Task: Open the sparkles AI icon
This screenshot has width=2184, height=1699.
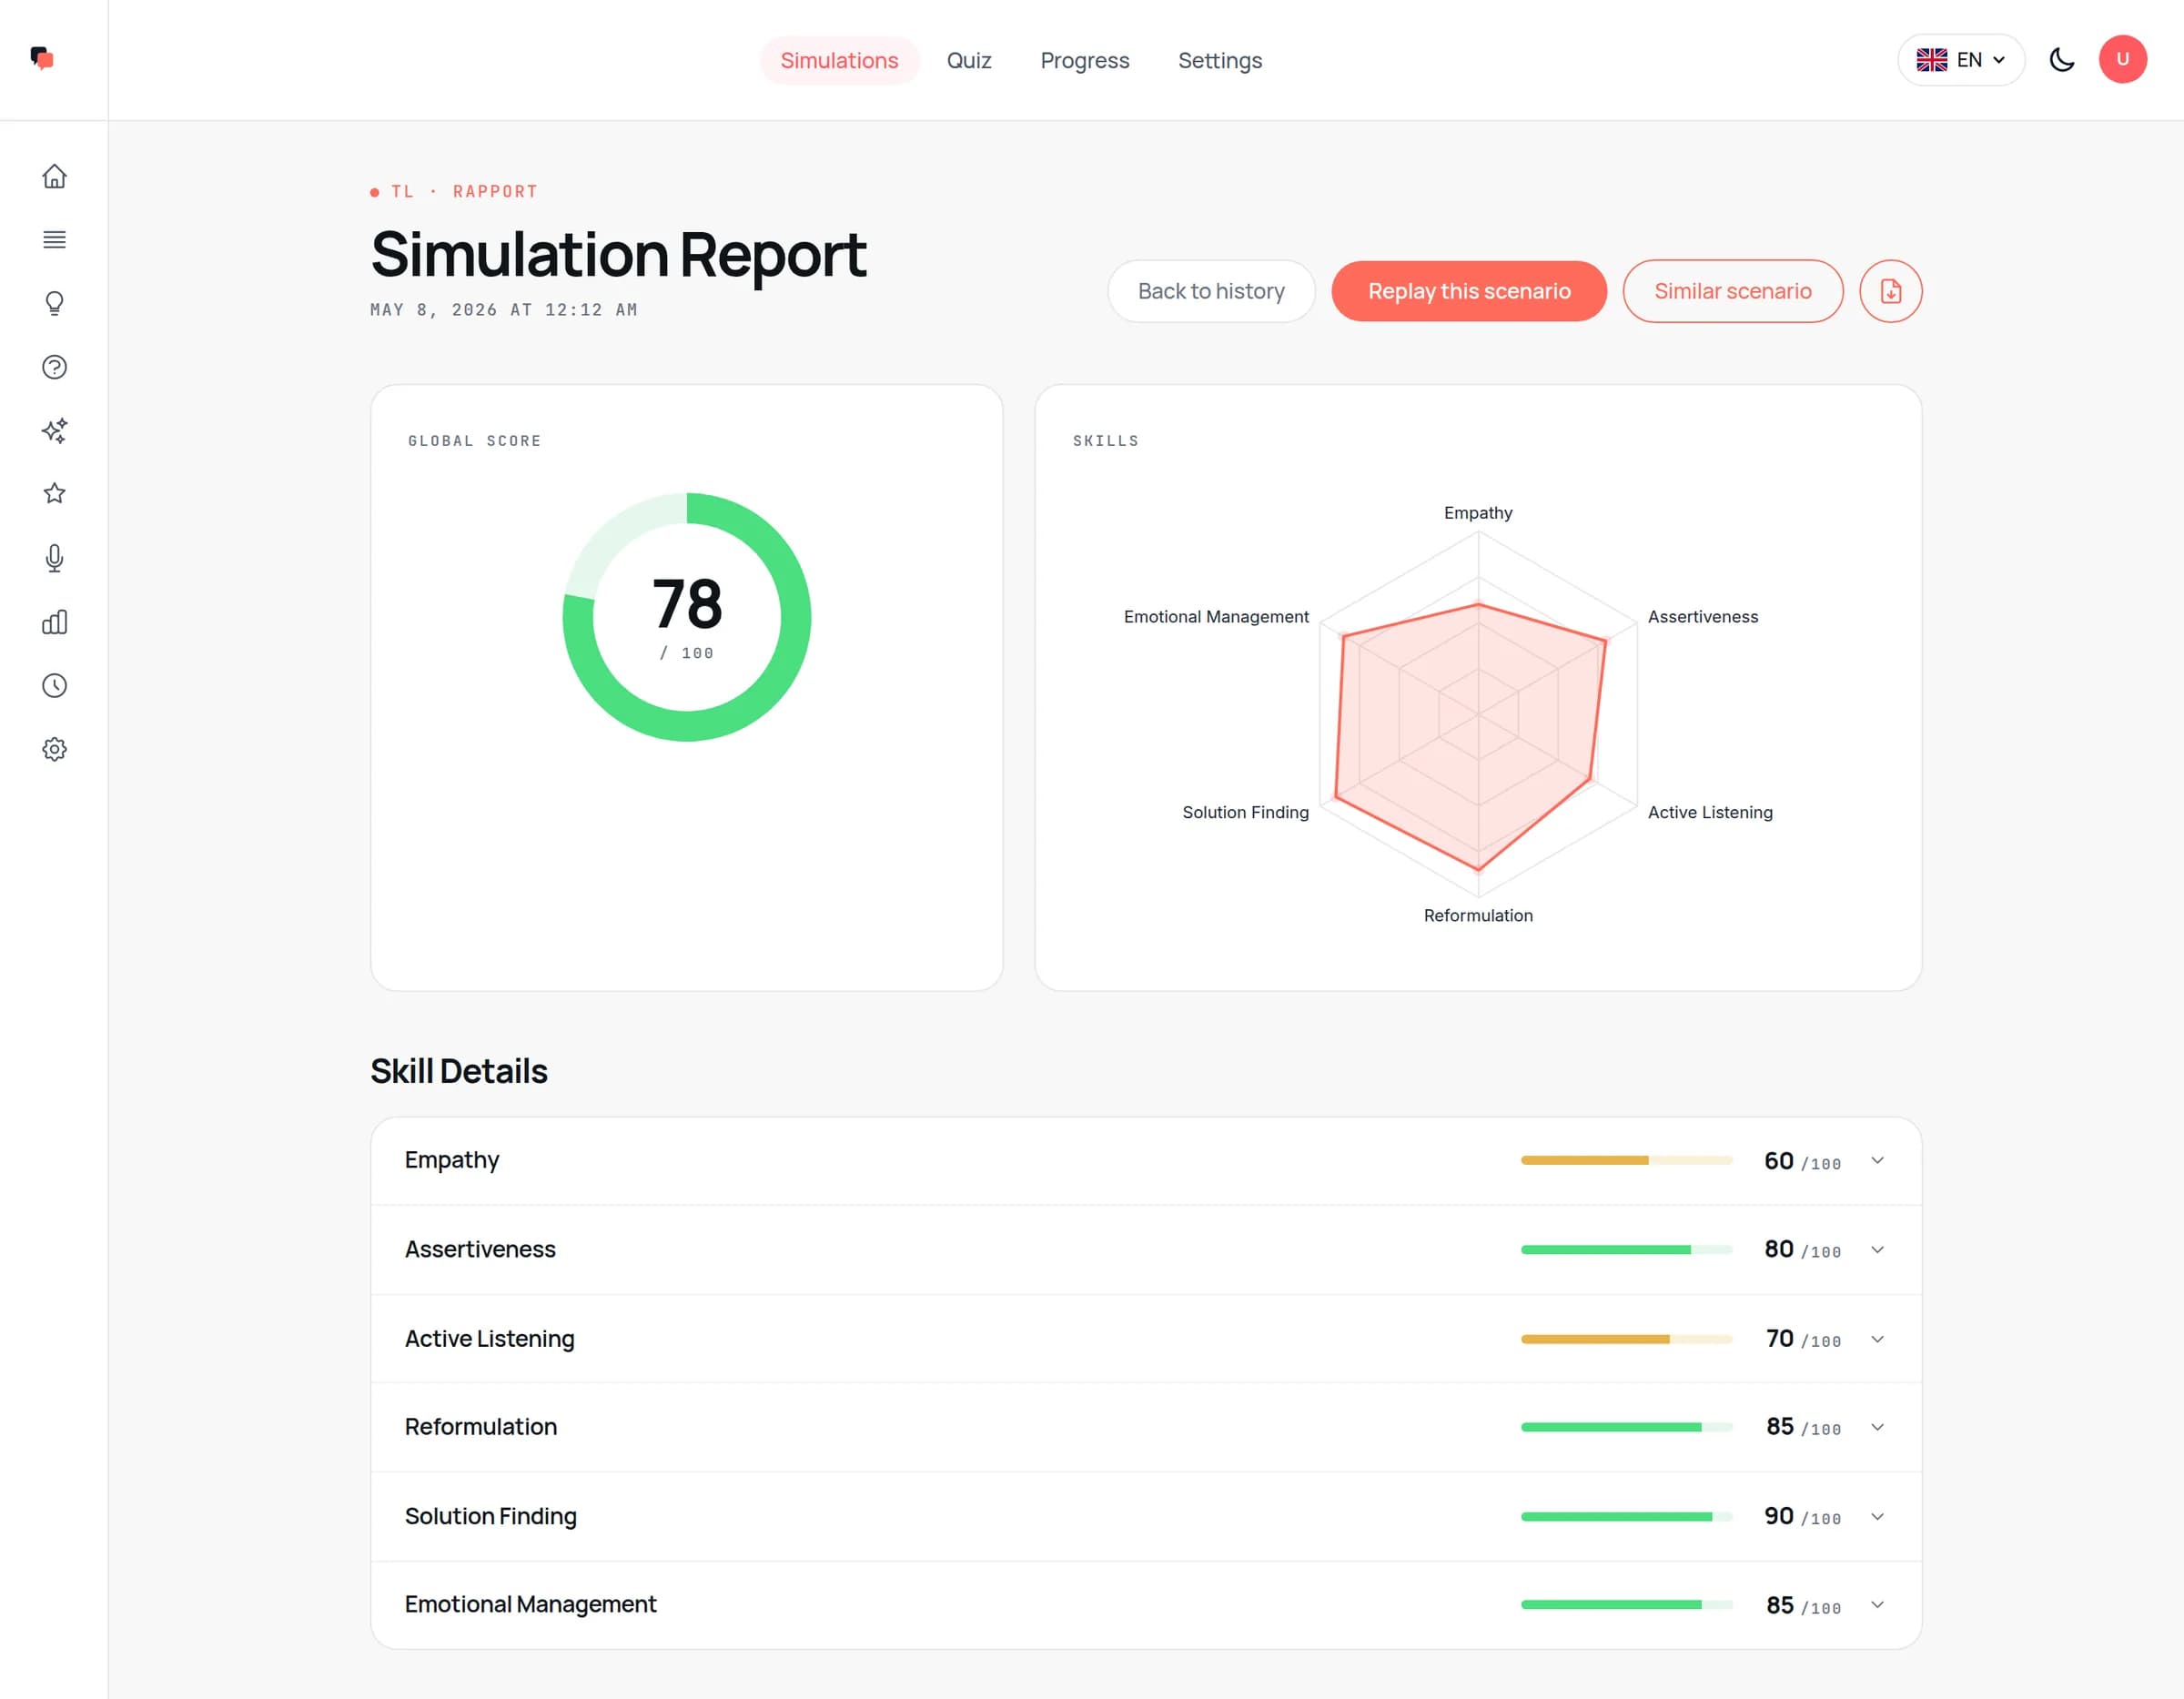Action: point(54,430)
